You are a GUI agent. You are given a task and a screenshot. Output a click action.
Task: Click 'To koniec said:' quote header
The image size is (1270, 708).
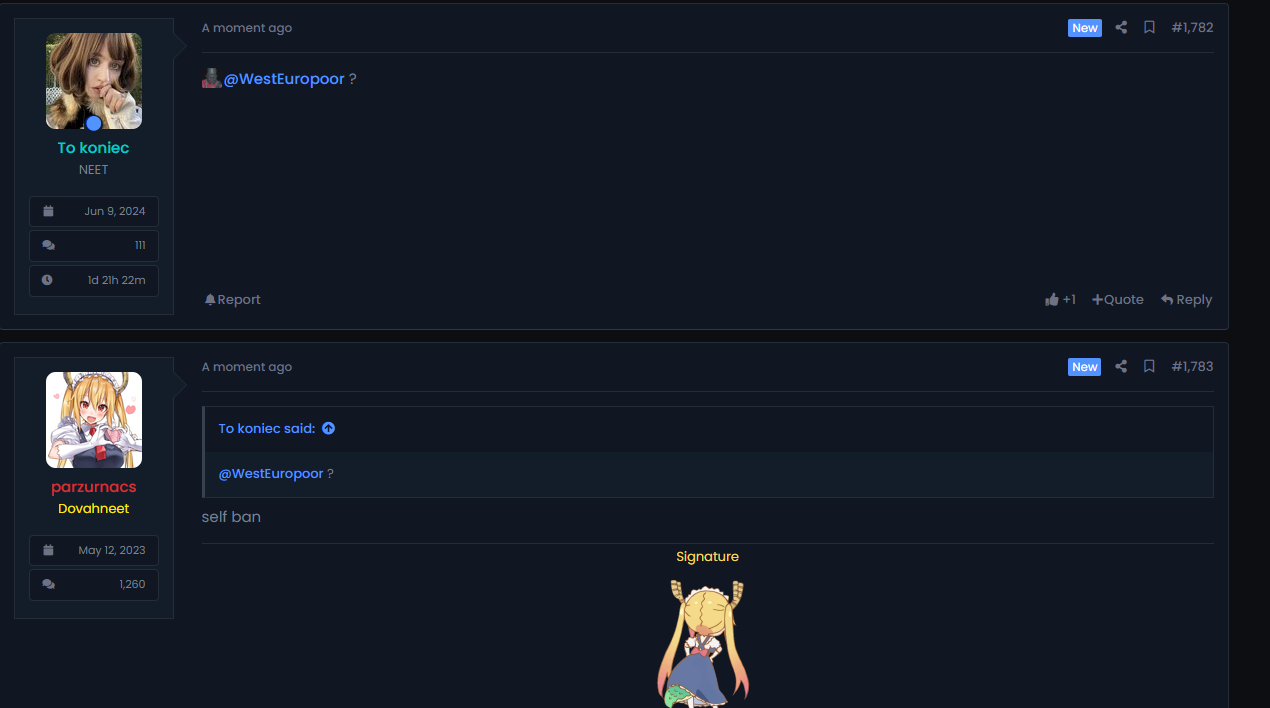tap(267, 428)
